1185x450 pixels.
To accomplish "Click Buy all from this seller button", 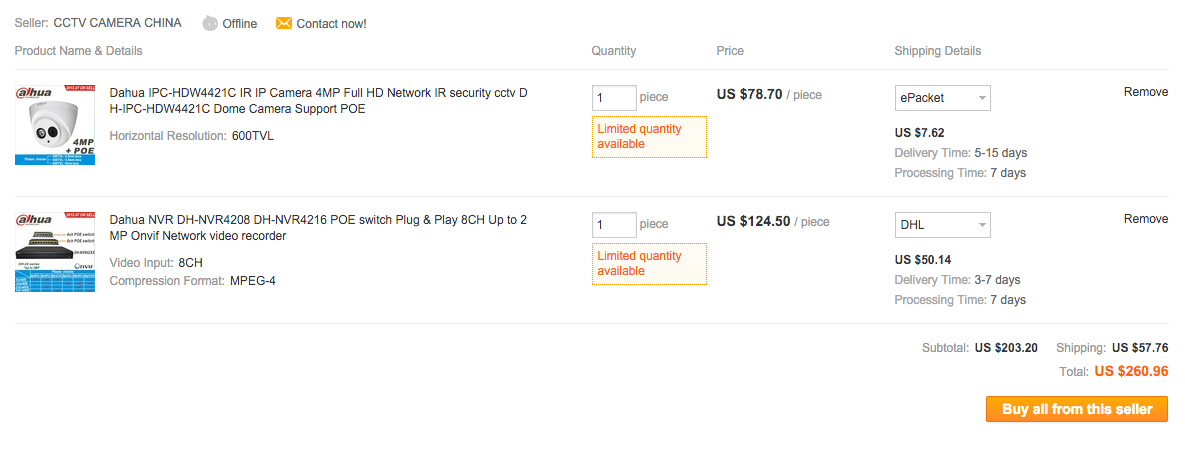I will tap(1077, 409).
